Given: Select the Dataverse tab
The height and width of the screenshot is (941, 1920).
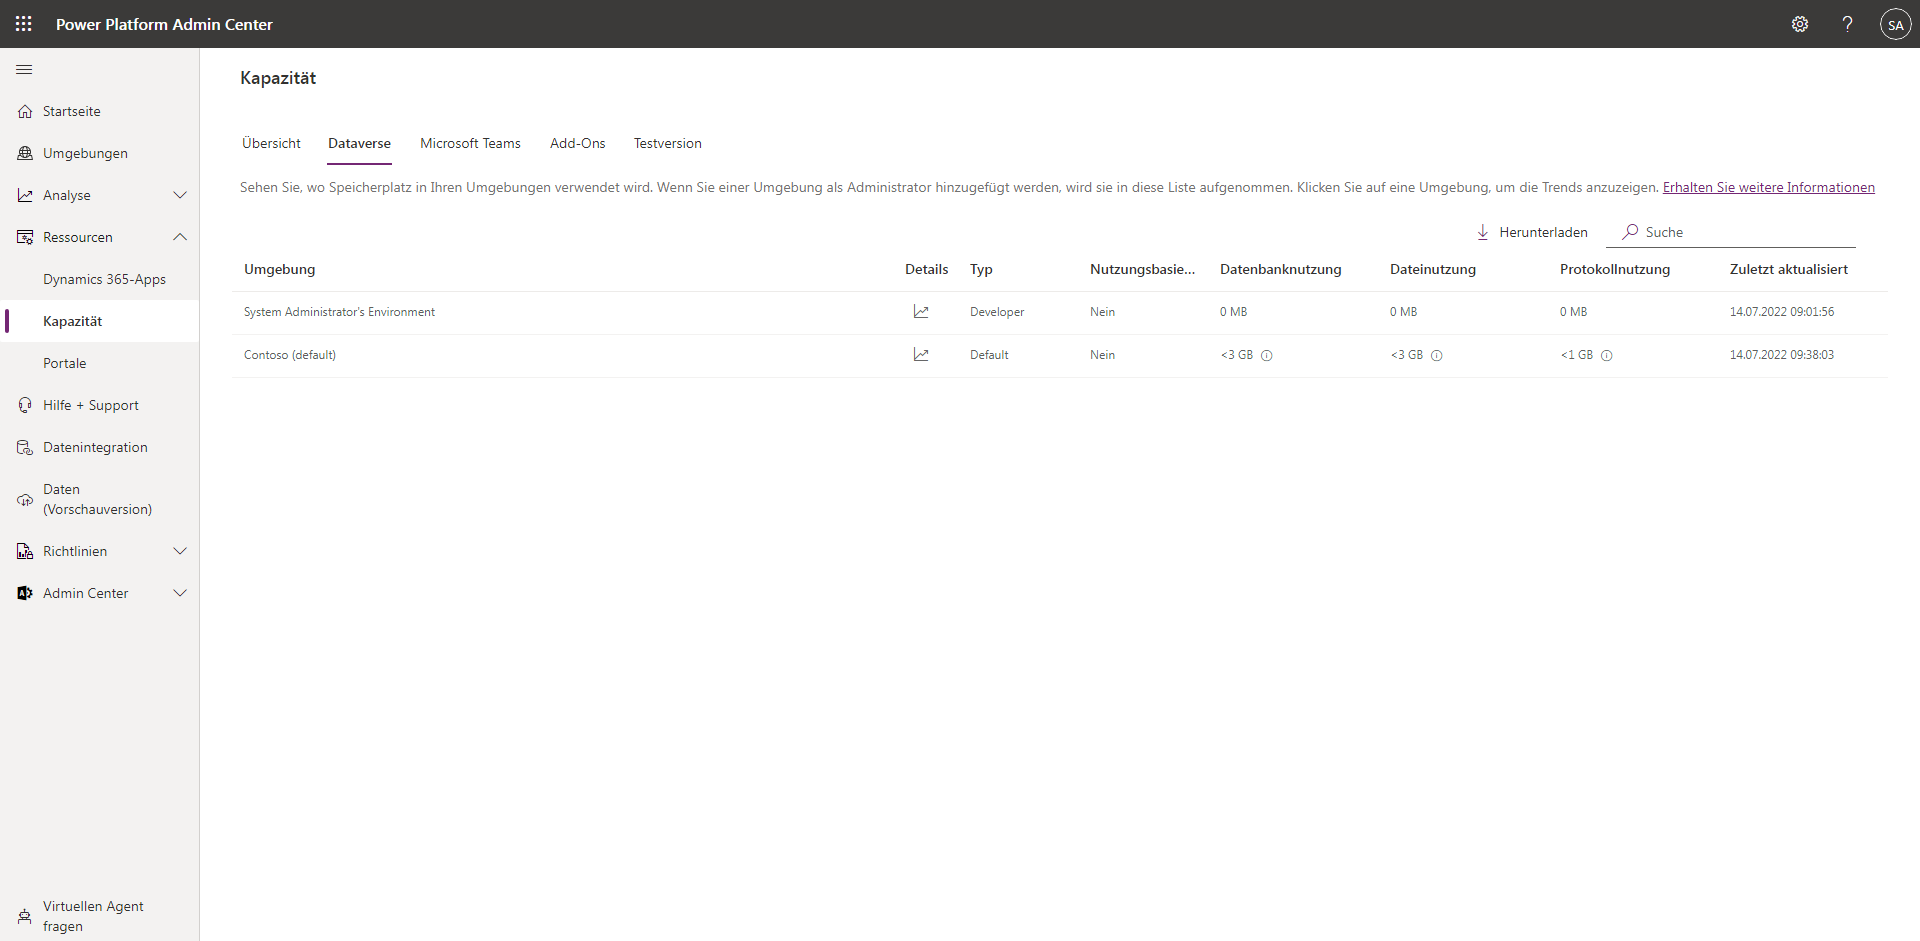Looking at the screenshot, I should [x=359, y=143].
